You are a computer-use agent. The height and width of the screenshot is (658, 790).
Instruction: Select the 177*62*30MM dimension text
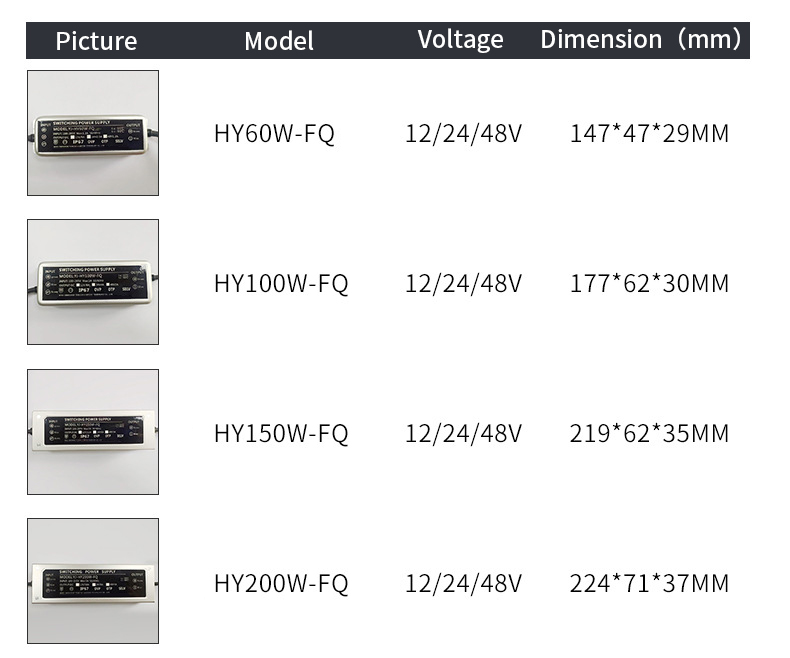(649, 284)
